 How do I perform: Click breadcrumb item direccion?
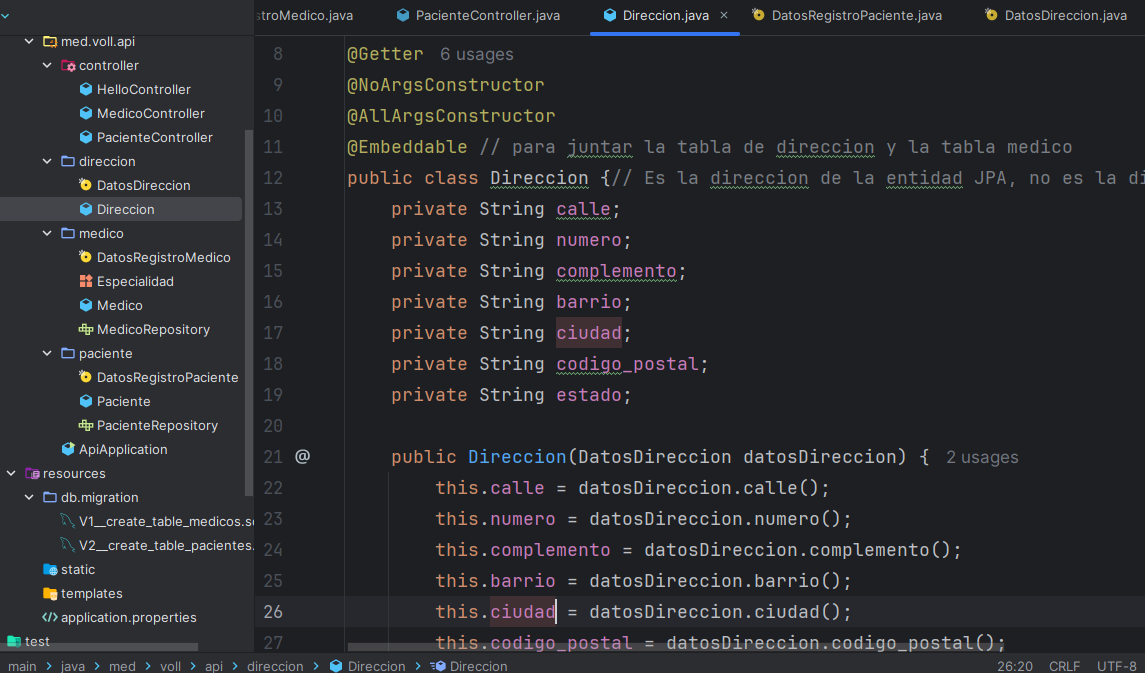(x=275, y=666)
